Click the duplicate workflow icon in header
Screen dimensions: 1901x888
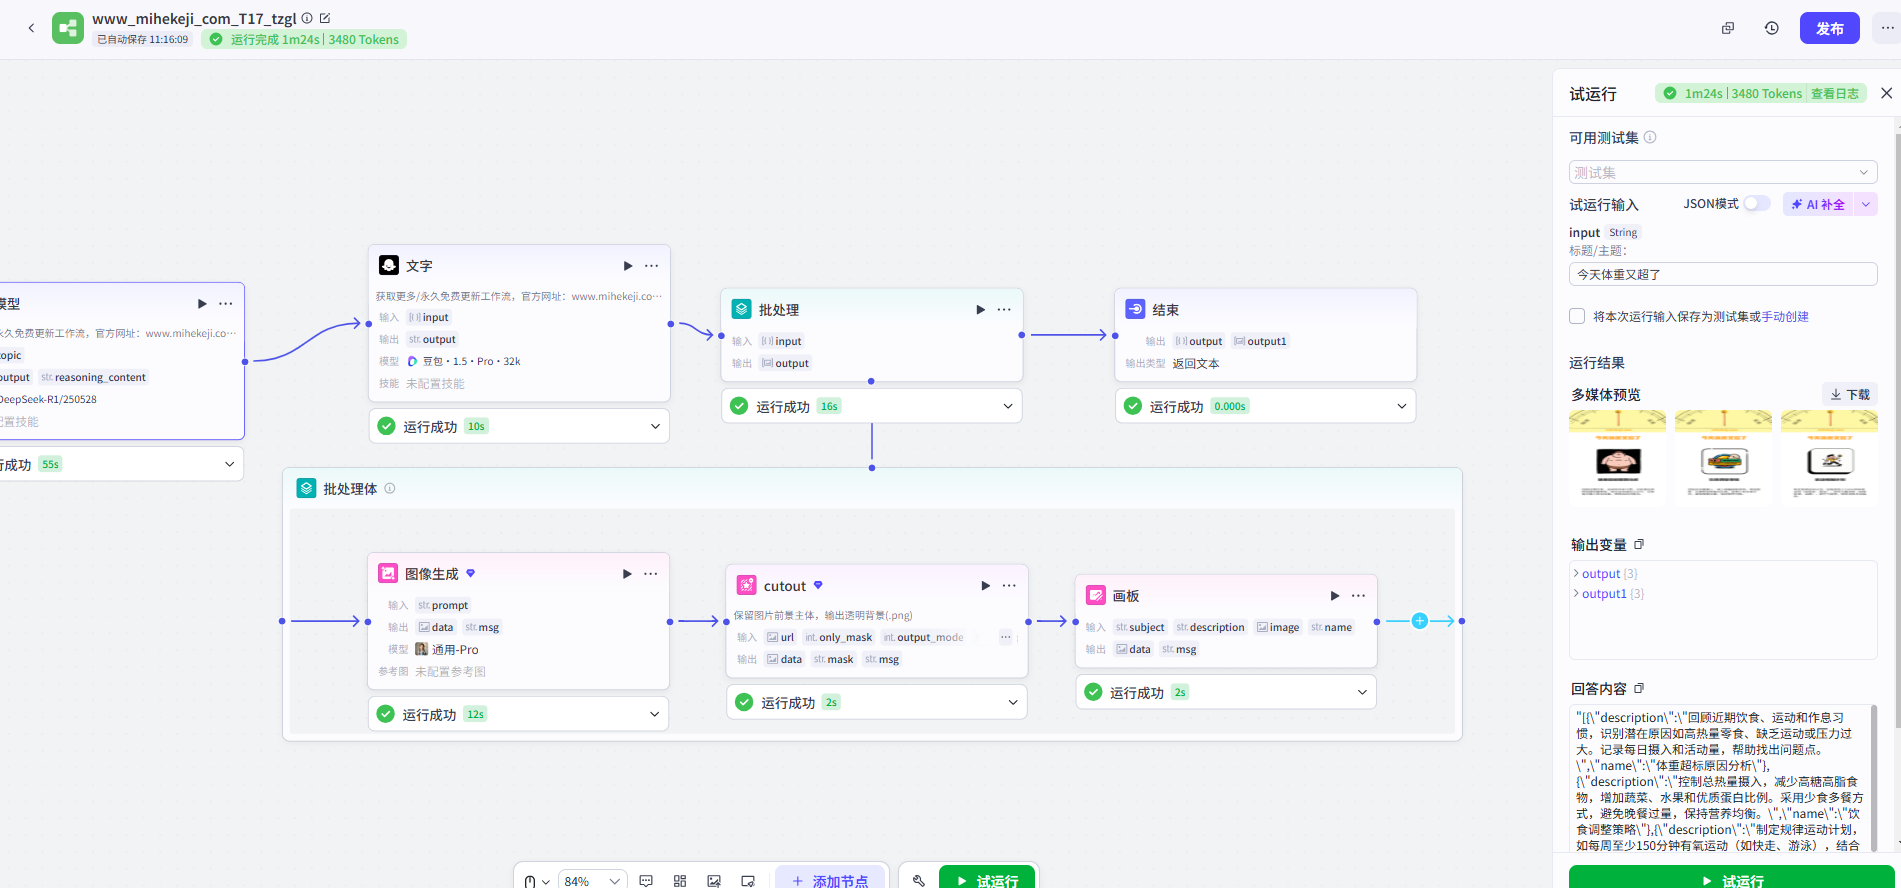click(1727, 28)
